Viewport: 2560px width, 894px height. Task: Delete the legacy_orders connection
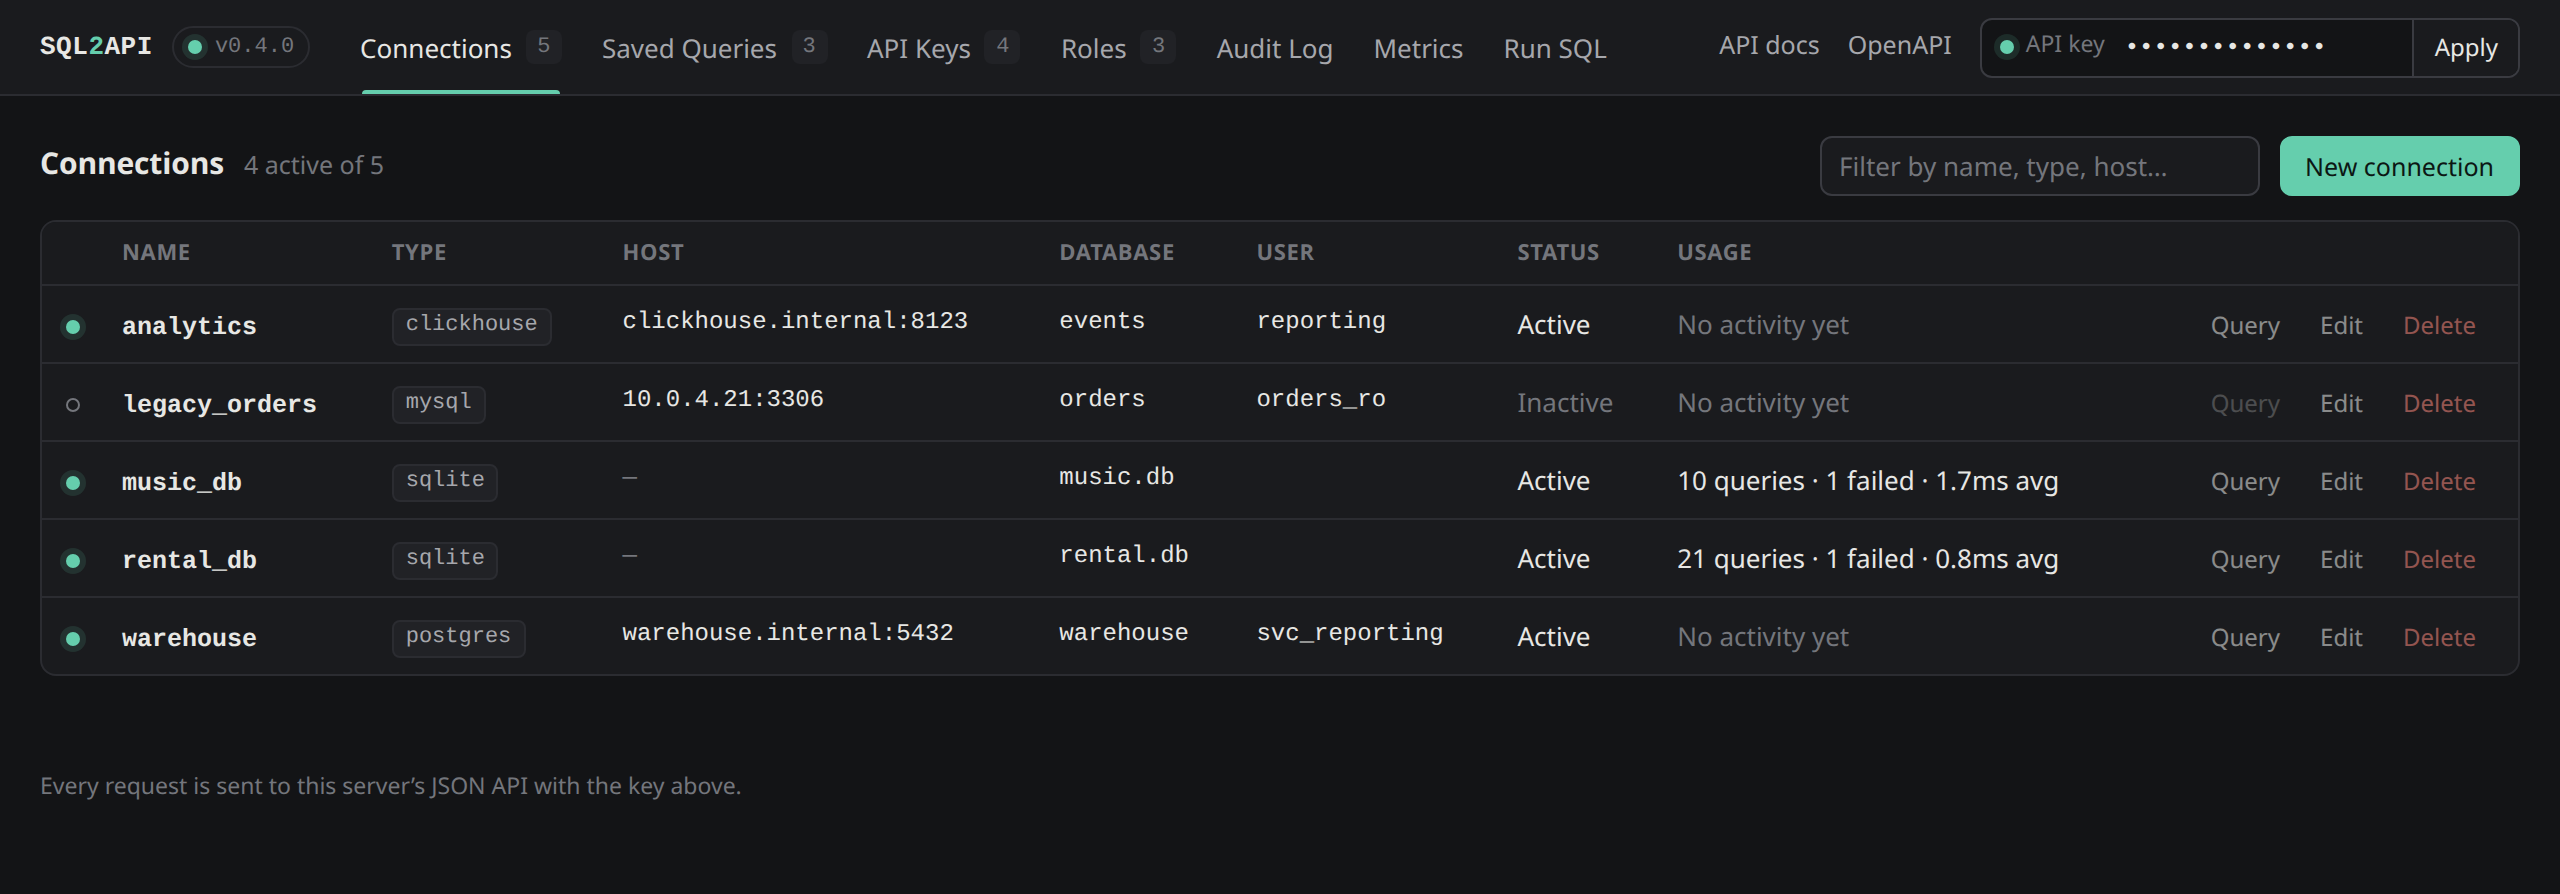point(2439,404)
